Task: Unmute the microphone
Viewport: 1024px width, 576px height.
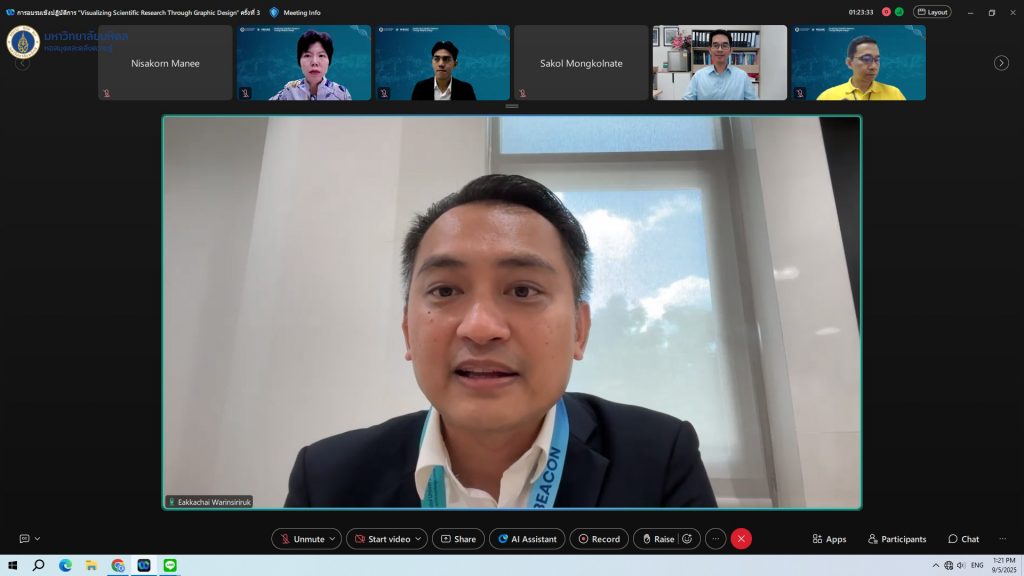Action: pyautogui.click(x=300, y=539)
